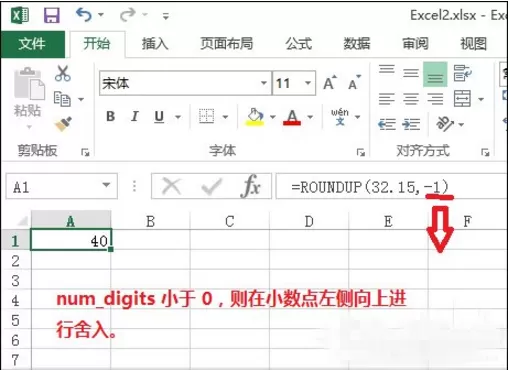The image size is (510, 370).
Task: Copy selection with copy icon
Action: [x=62, y=99]
